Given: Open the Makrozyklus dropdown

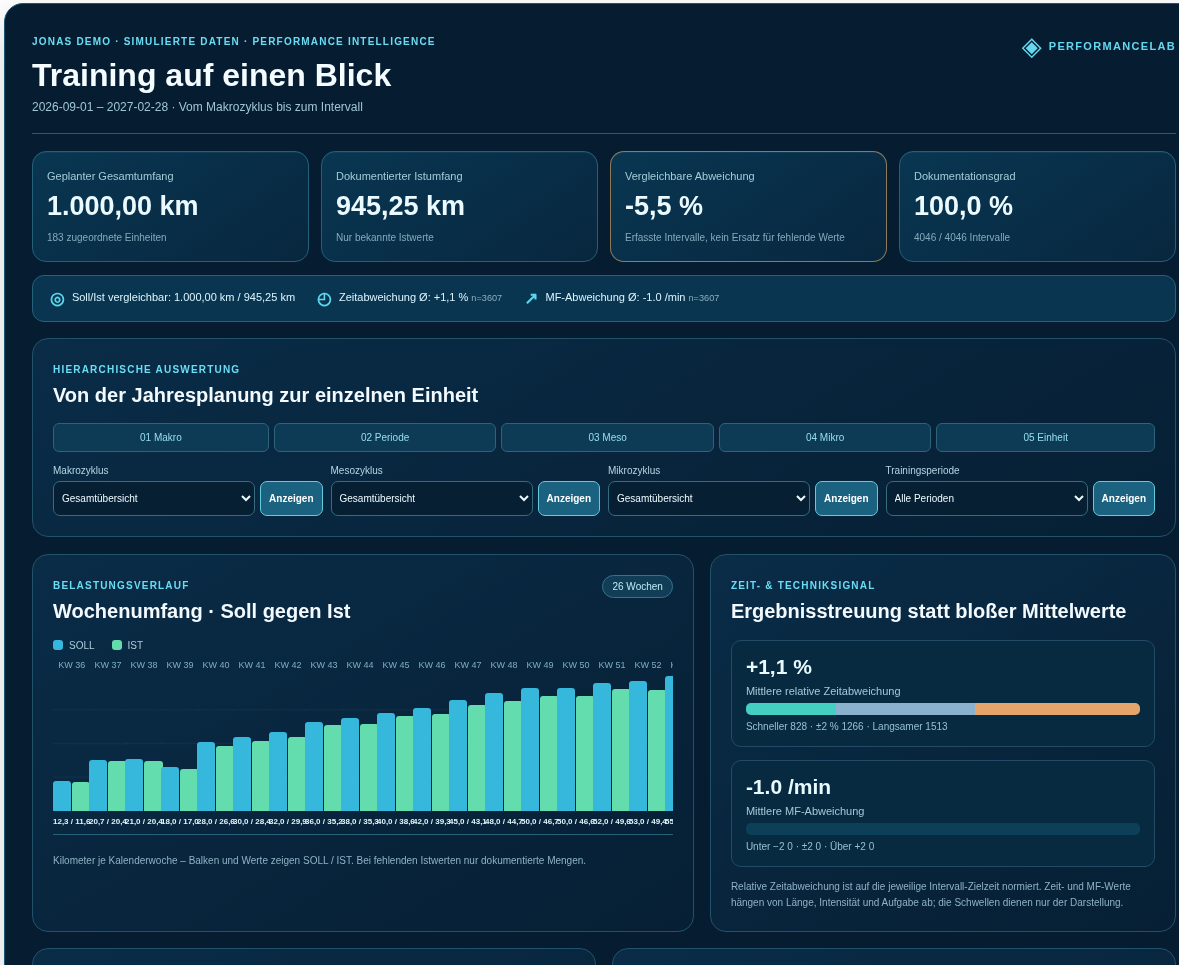Looking at the screenshot, I should coord(153,499).
